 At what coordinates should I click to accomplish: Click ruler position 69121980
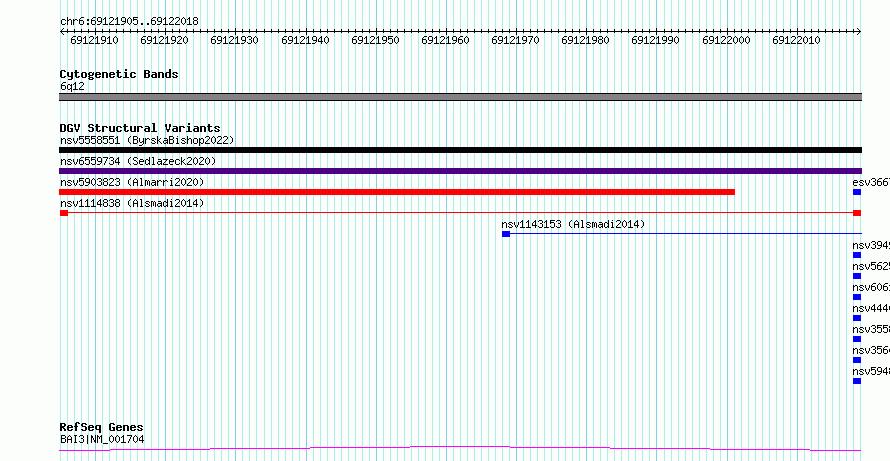pyautogui.click(x=585, y=40)
